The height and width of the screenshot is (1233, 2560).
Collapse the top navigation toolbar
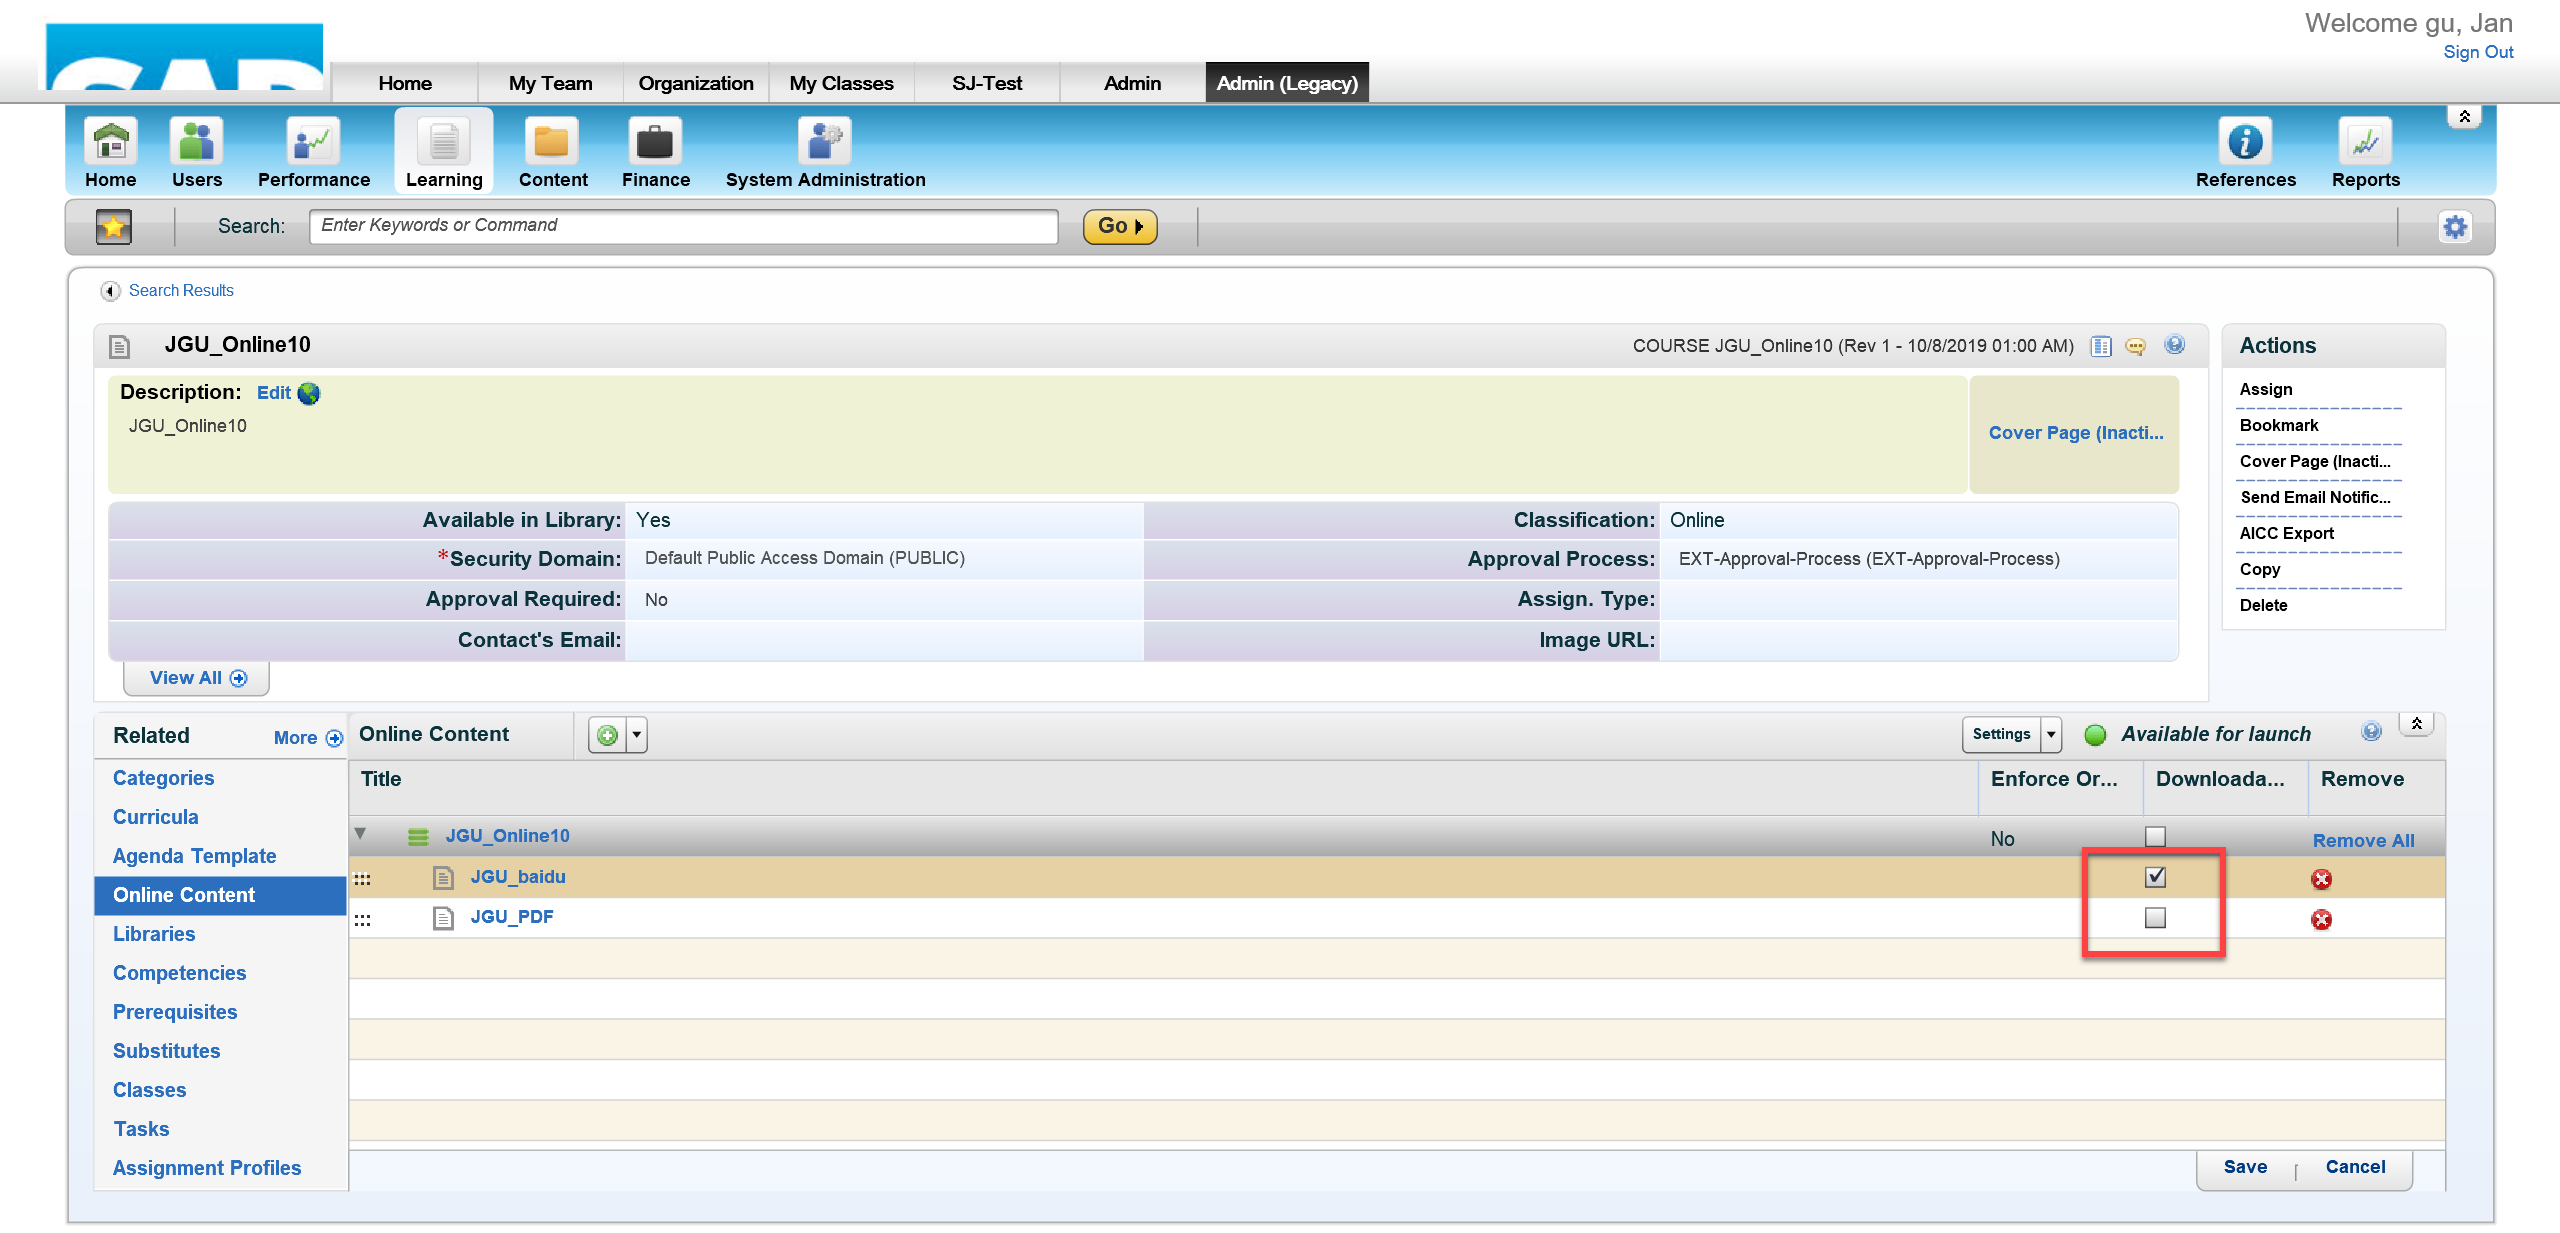pos(2464,117)
